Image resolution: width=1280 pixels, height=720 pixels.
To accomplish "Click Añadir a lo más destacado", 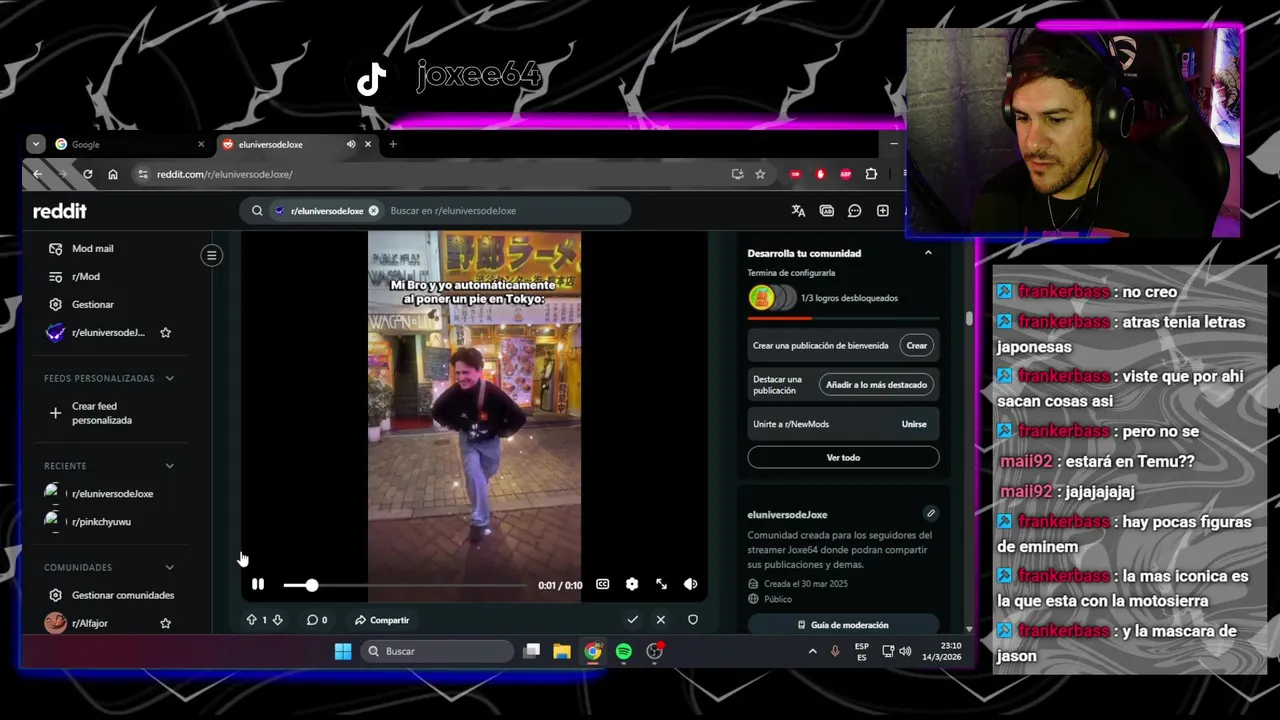I will coord(877,384).
